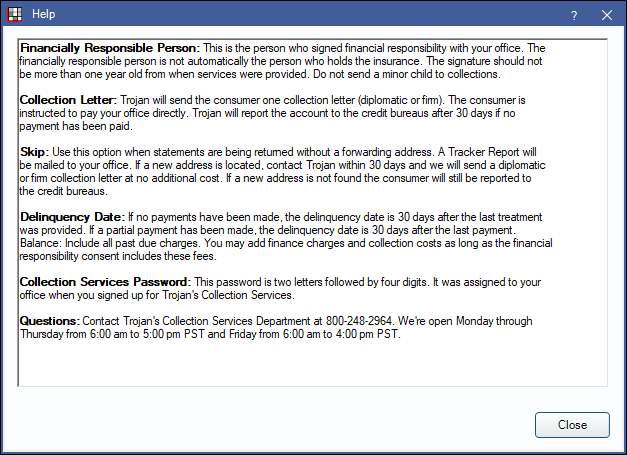Click the application icon in the title bar
Screen dimensions: 627x455
(x=15, y=15)
